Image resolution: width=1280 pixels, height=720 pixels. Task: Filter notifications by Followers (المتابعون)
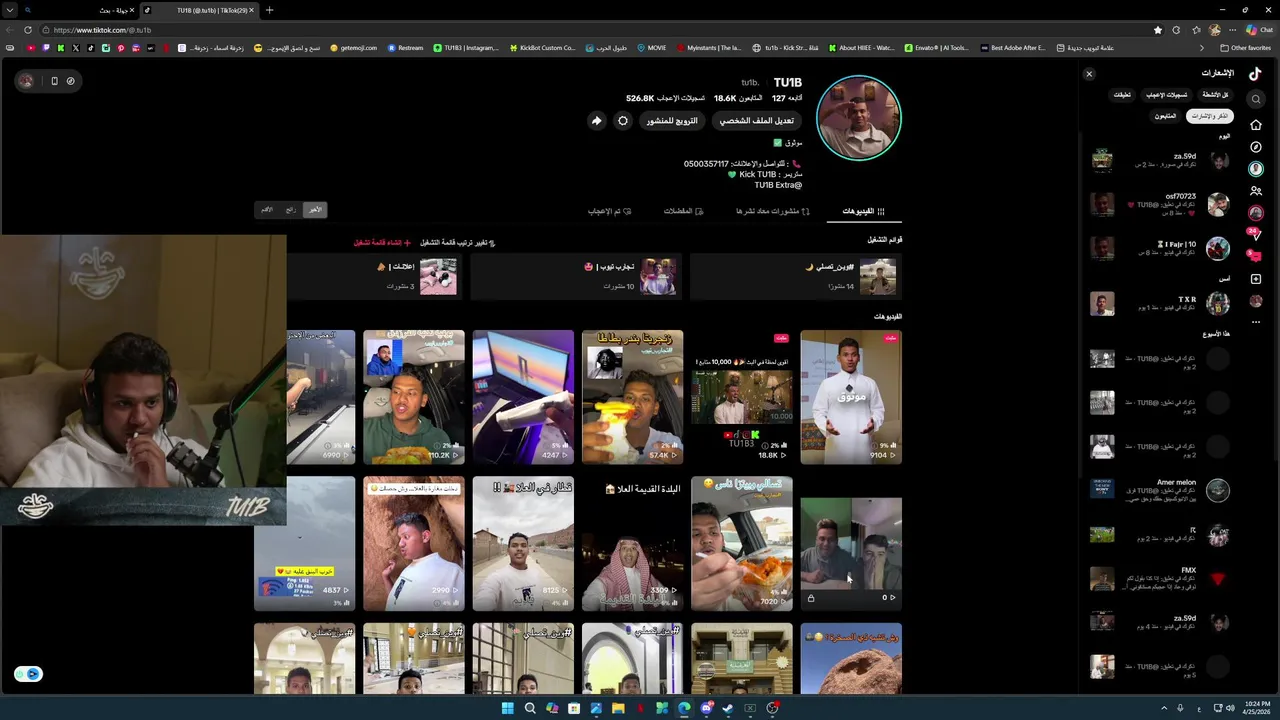(1166, 116)
